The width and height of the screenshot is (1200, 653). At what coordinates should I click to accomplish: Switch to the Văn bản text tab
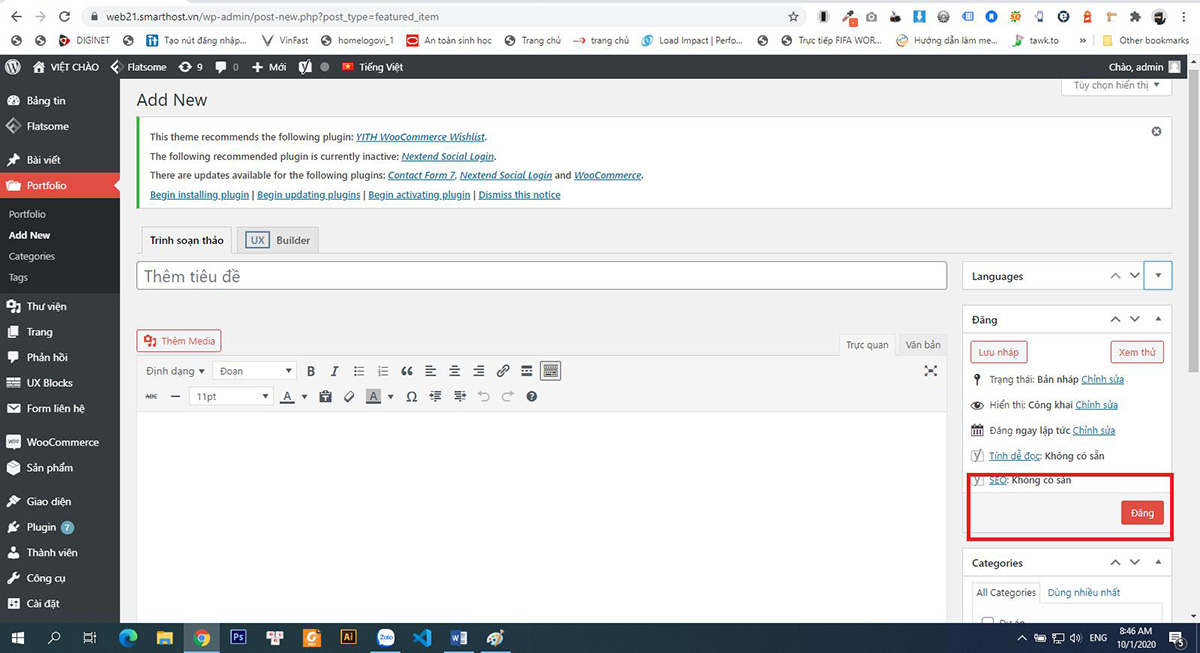(923, 345)
